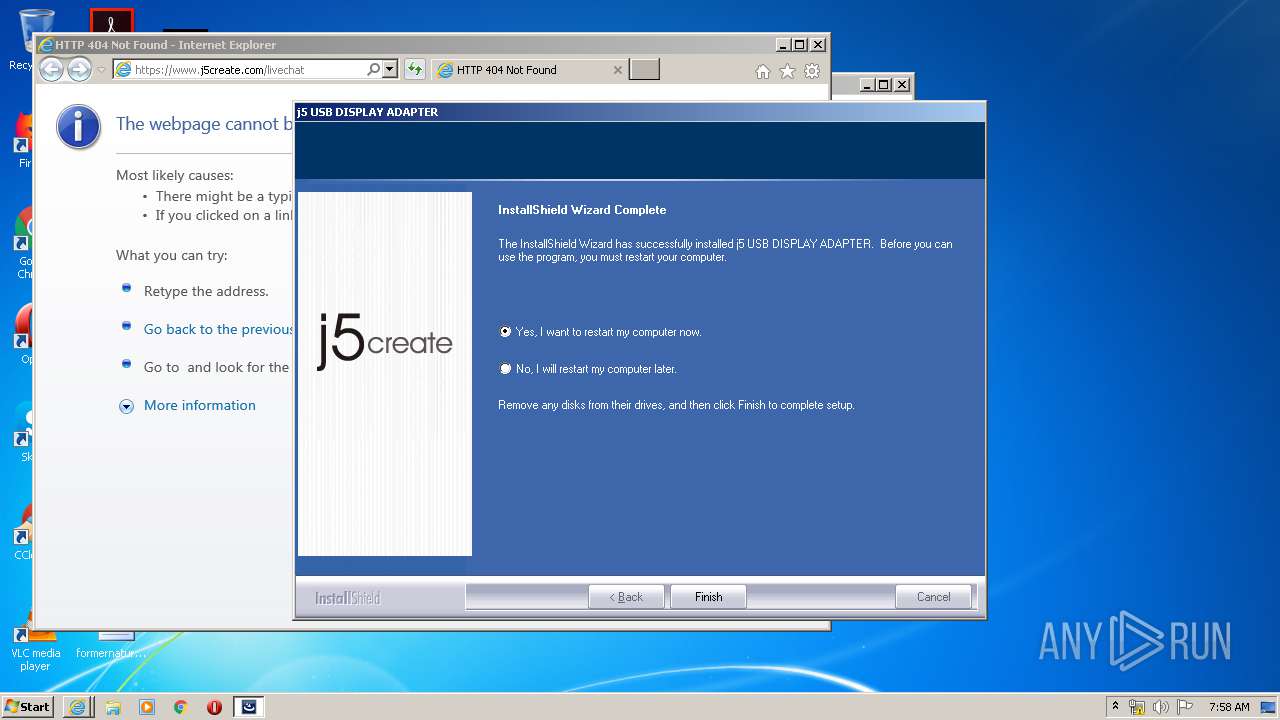Open the Internet Explorer Home icon

[x=762, y=71]
